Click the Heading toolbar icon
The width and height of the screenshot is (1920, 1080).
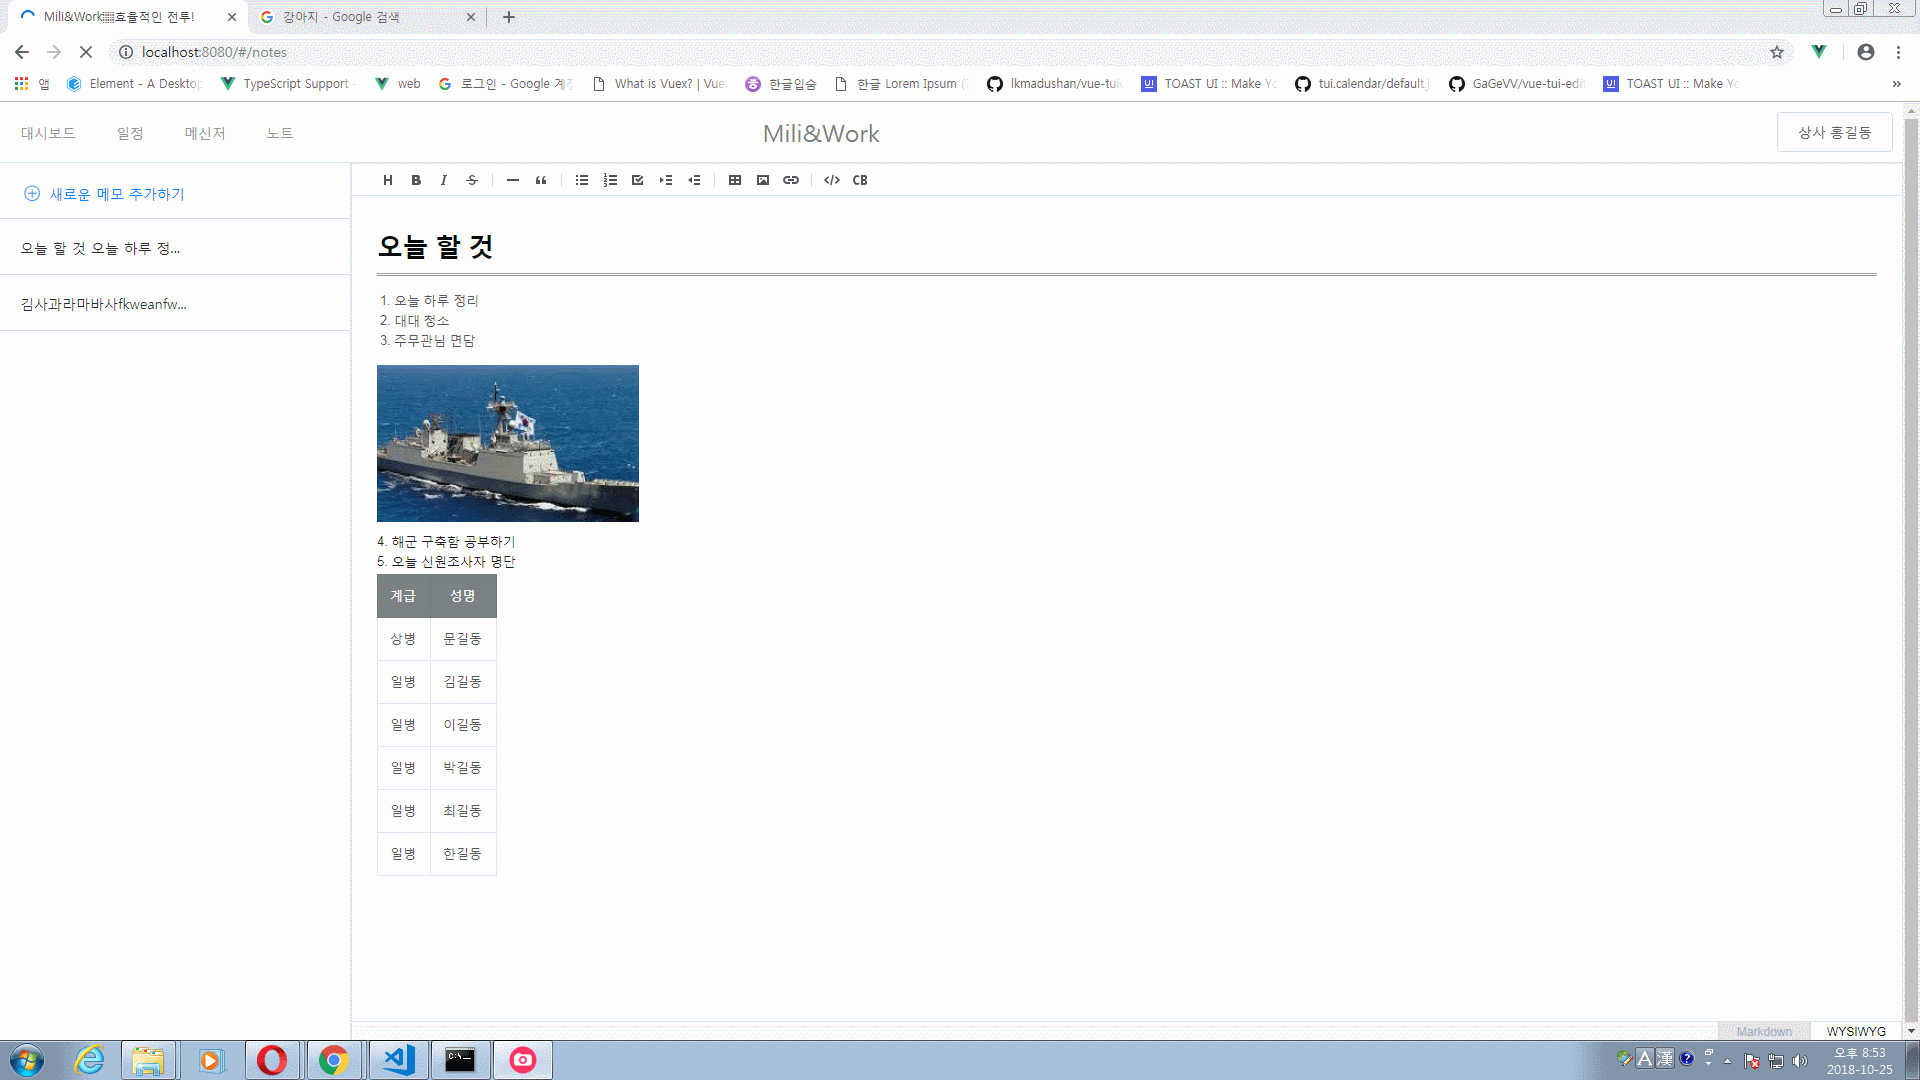388,180
